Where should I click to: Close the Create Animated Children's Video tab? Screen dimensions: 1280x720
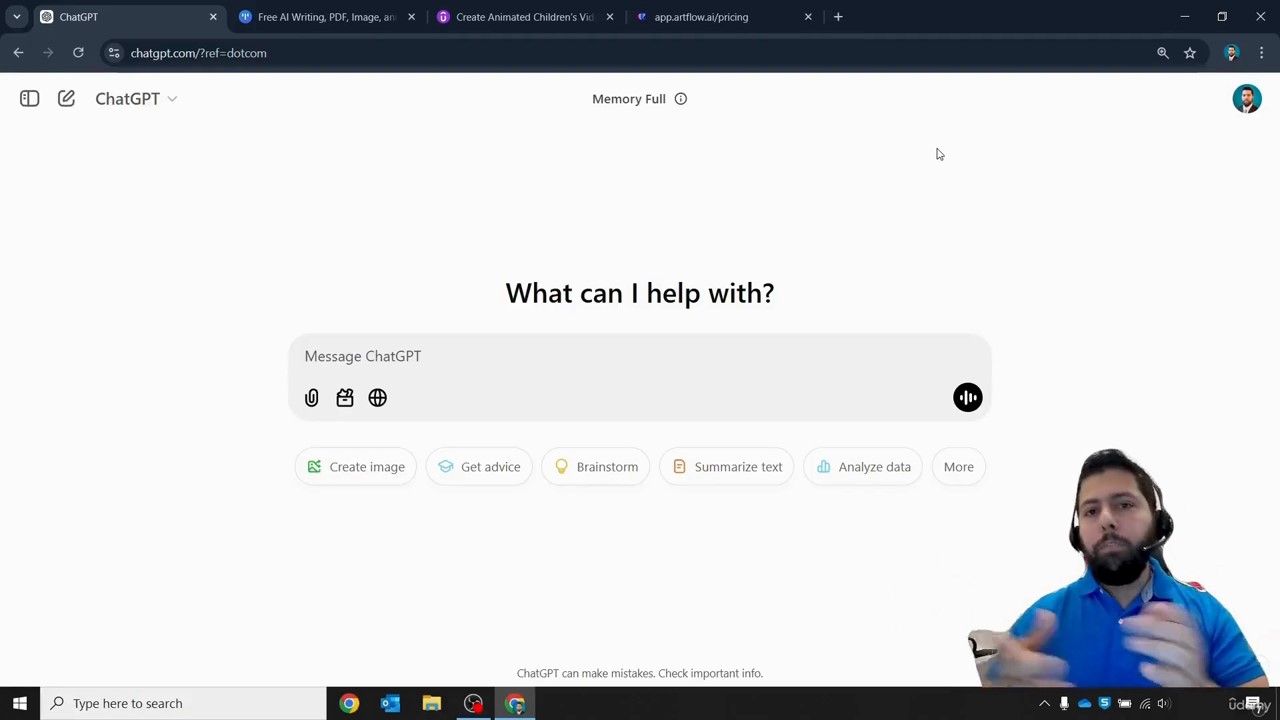pyautogui.click(x=610, y=17)
